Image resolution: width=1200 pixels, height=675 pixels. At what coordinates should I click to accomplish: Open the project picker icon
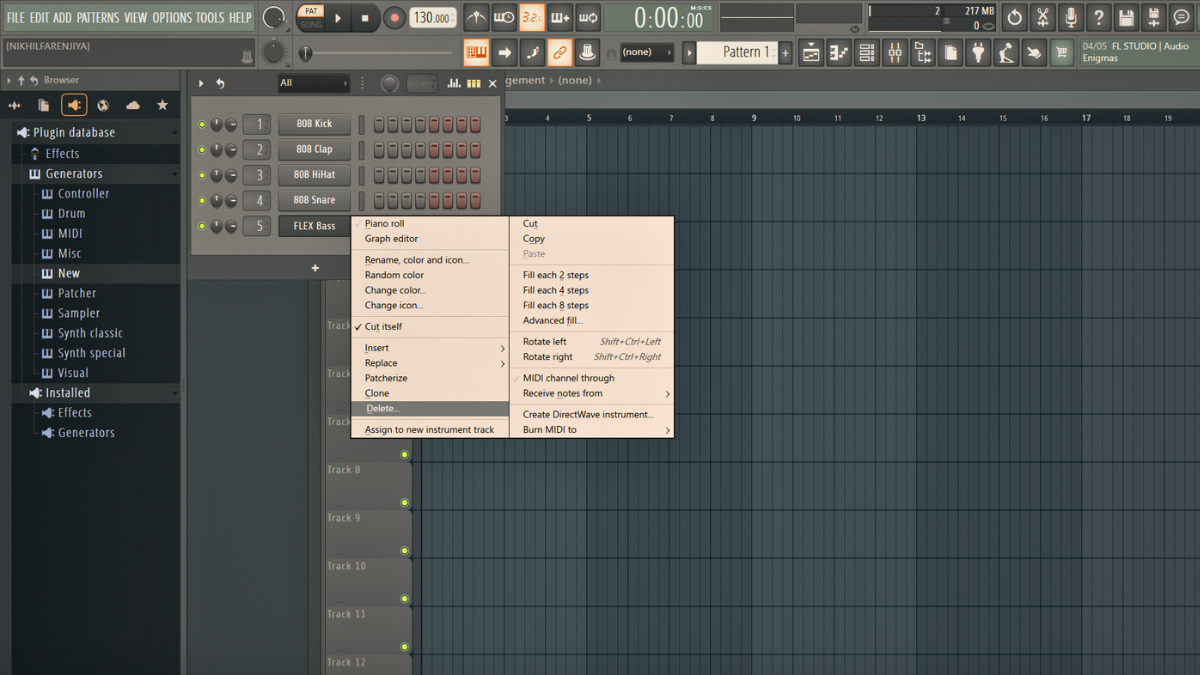tap(951, 52)
